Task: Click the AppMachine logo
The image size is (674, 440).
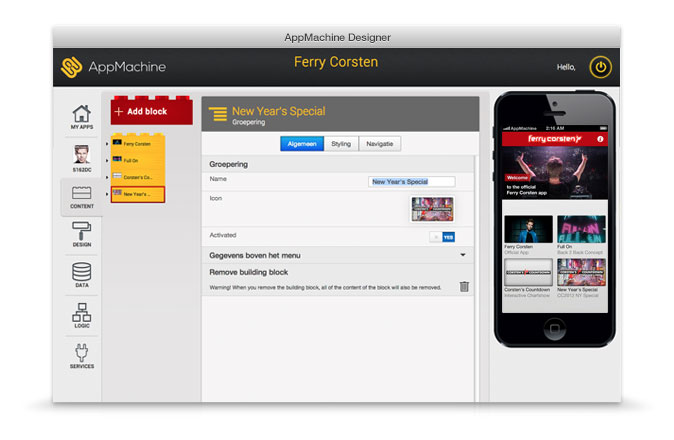Action: pos(113,67)
